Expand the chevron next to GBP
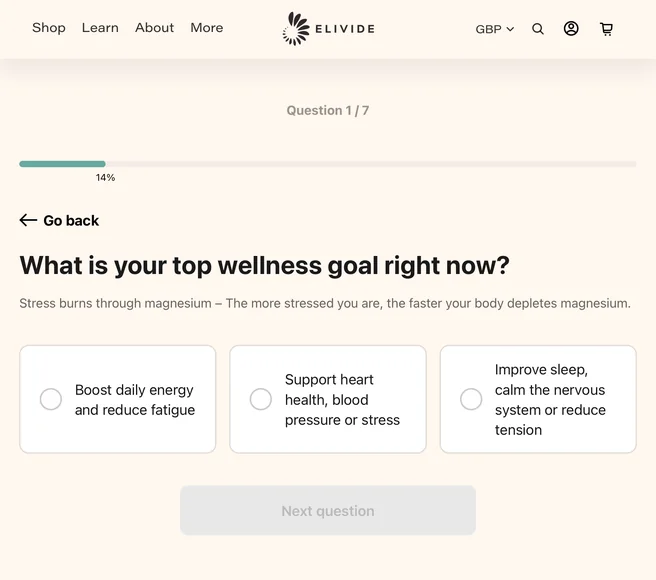The height and width of the screenshot is (580, 656). [510, 29]
